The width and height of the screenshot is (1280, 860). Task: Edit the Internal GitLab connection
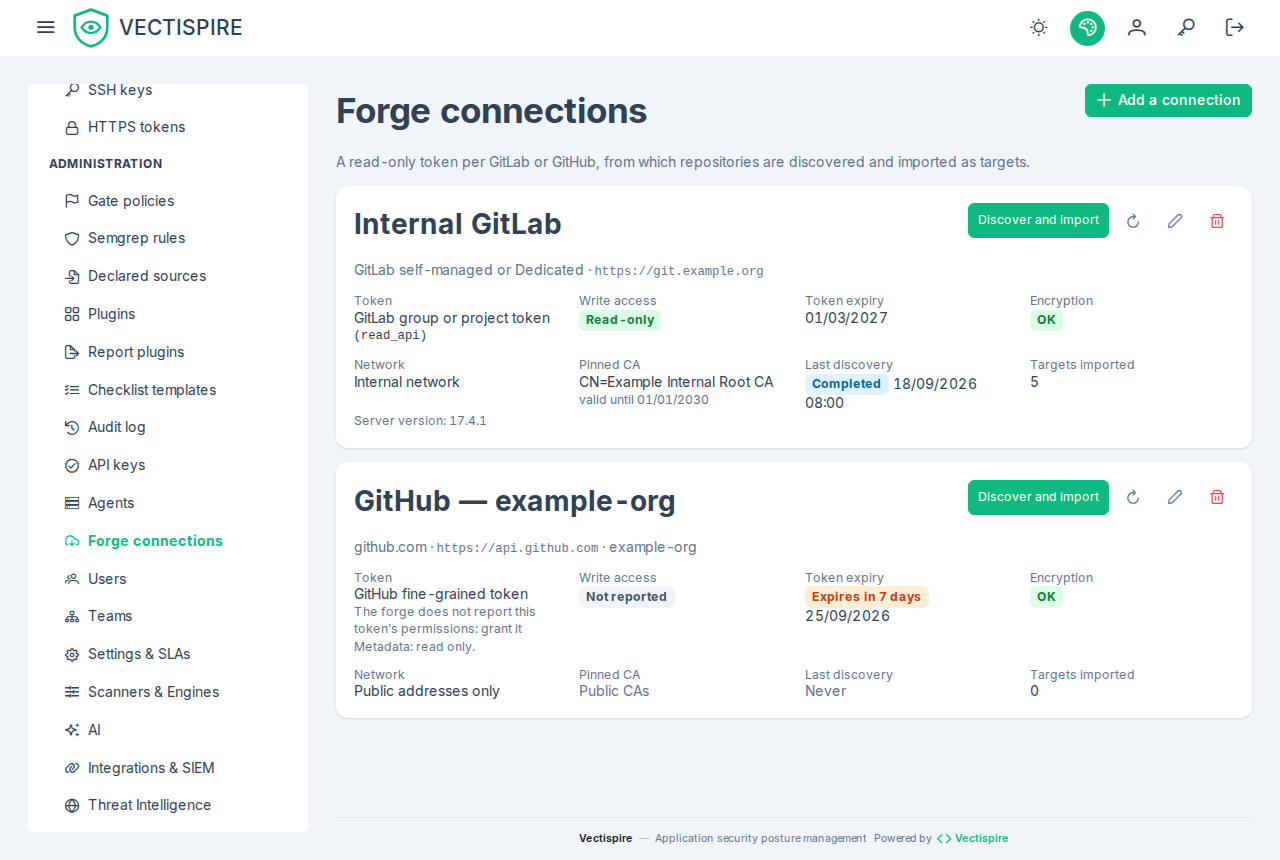pos(1175,221)
